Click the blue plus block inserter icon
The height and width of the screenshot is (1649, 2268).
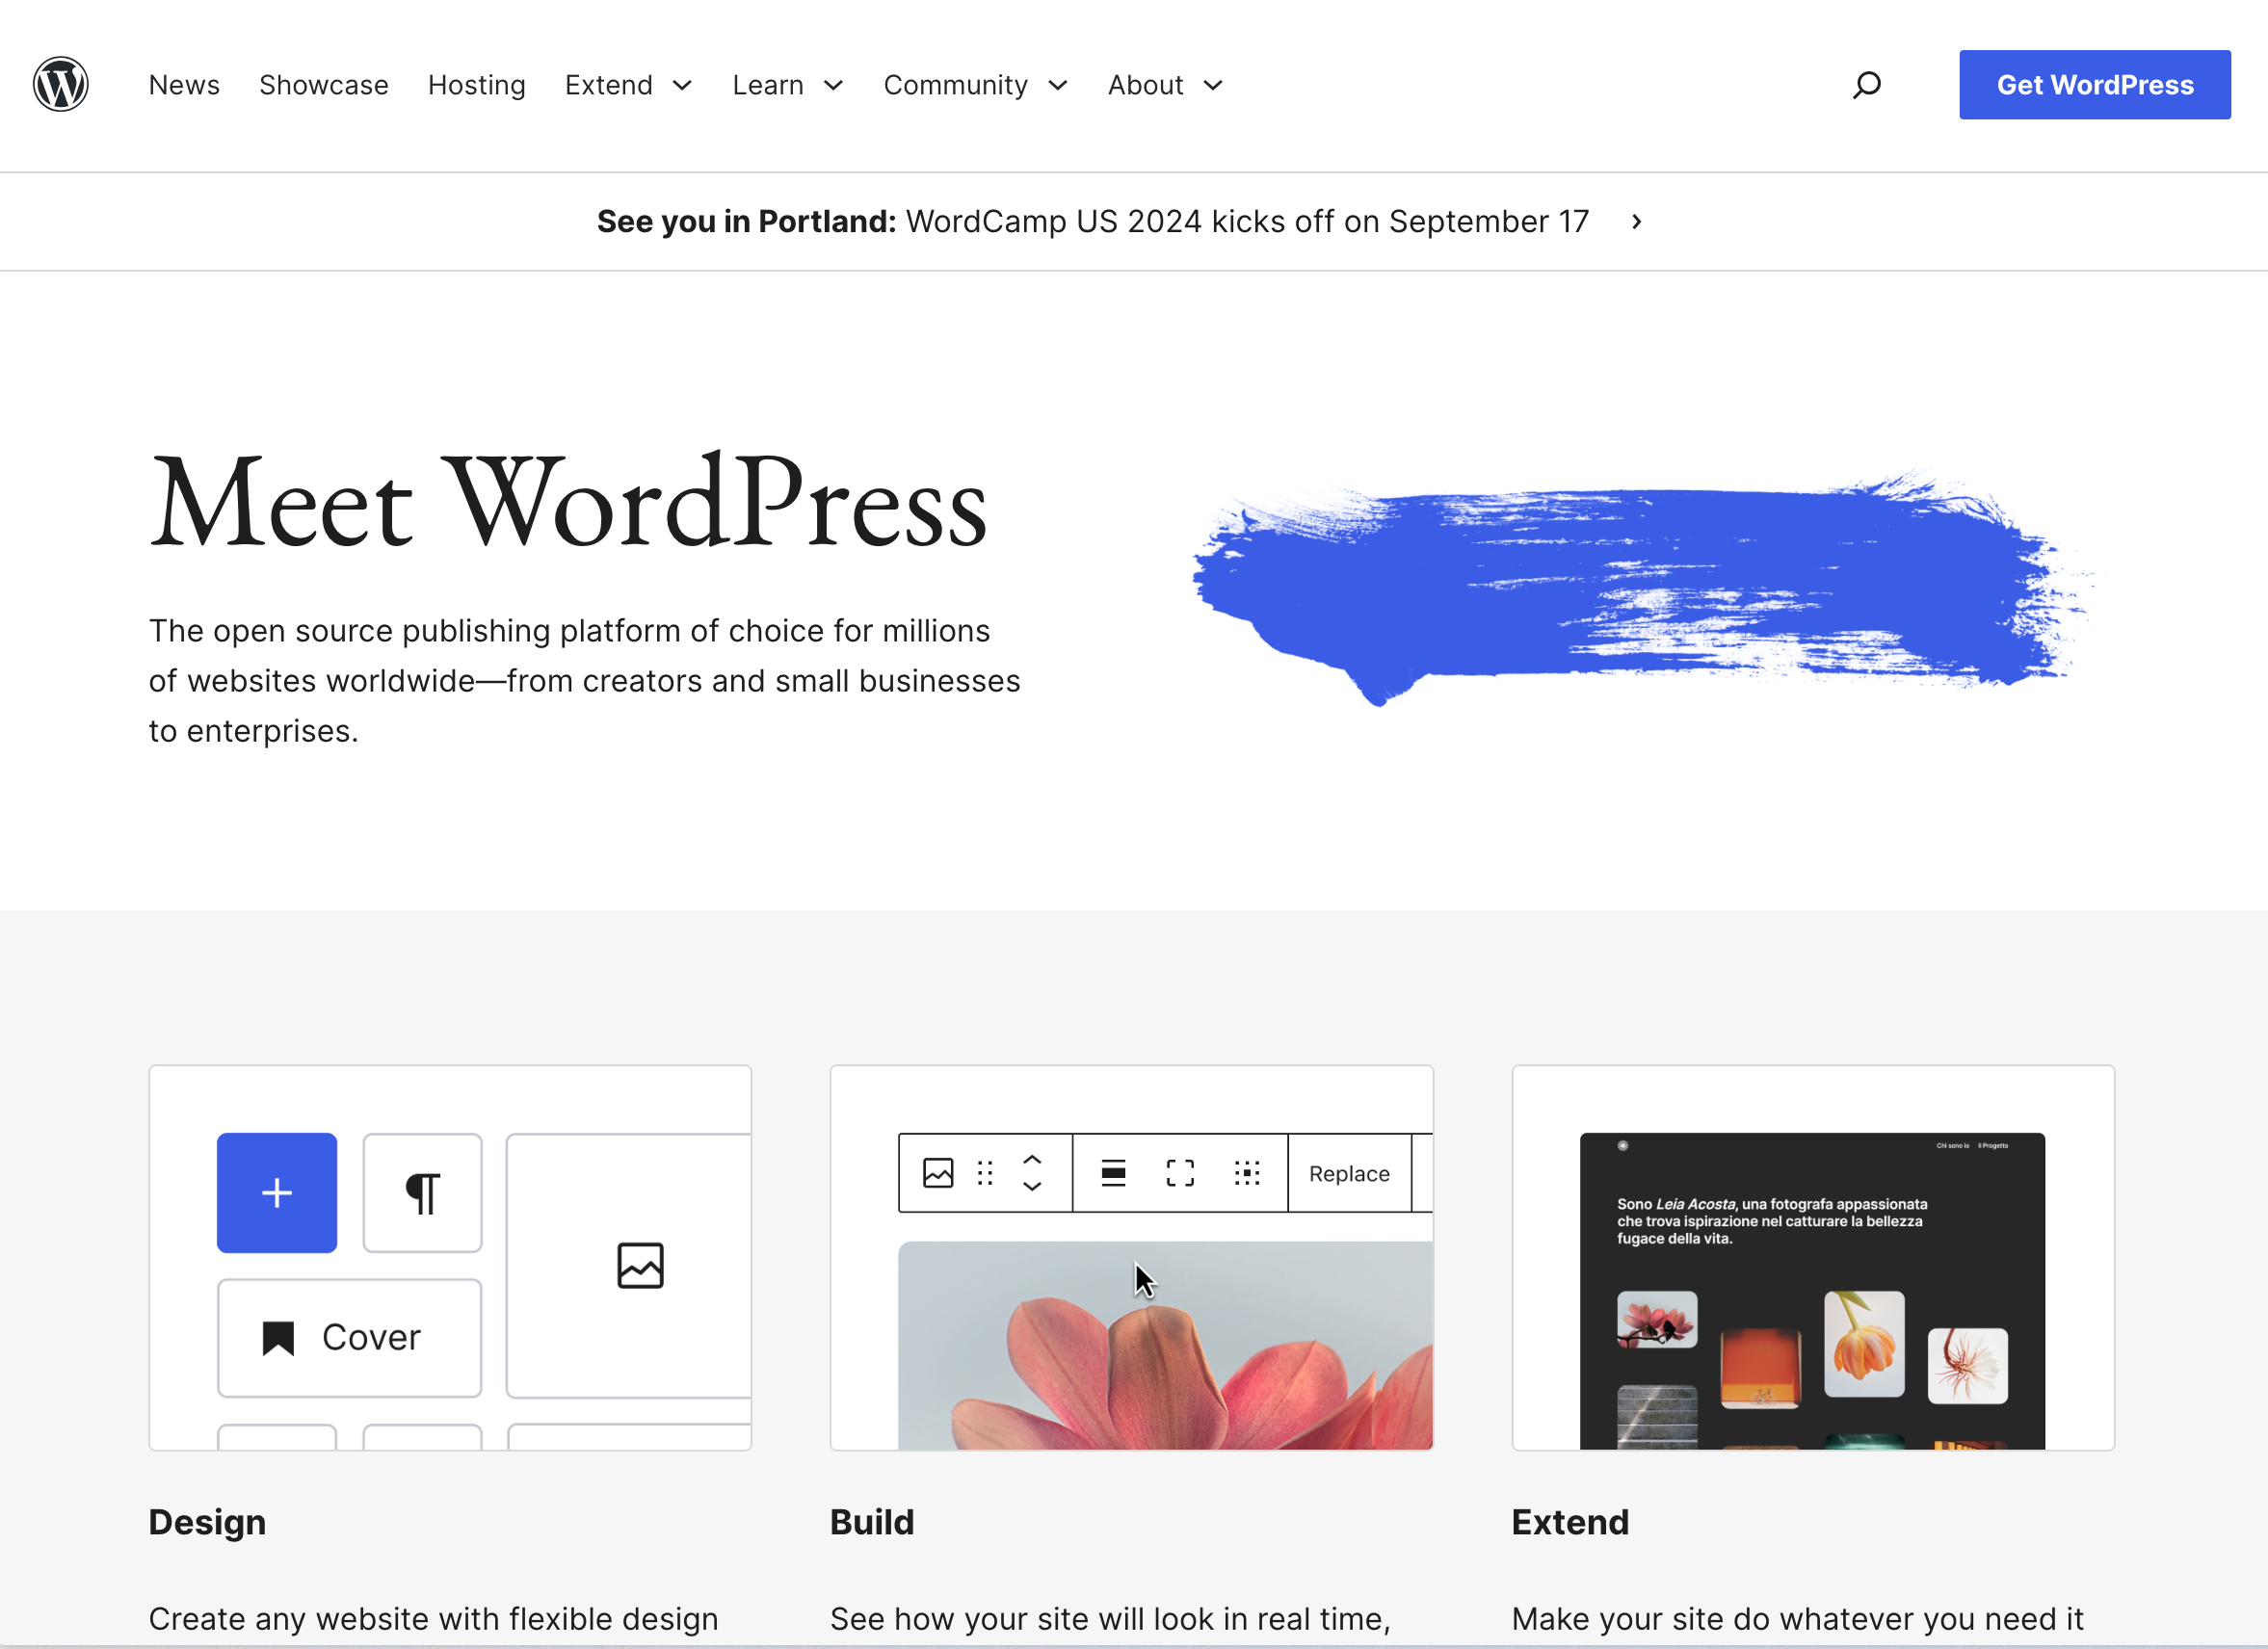[277, 1192]
